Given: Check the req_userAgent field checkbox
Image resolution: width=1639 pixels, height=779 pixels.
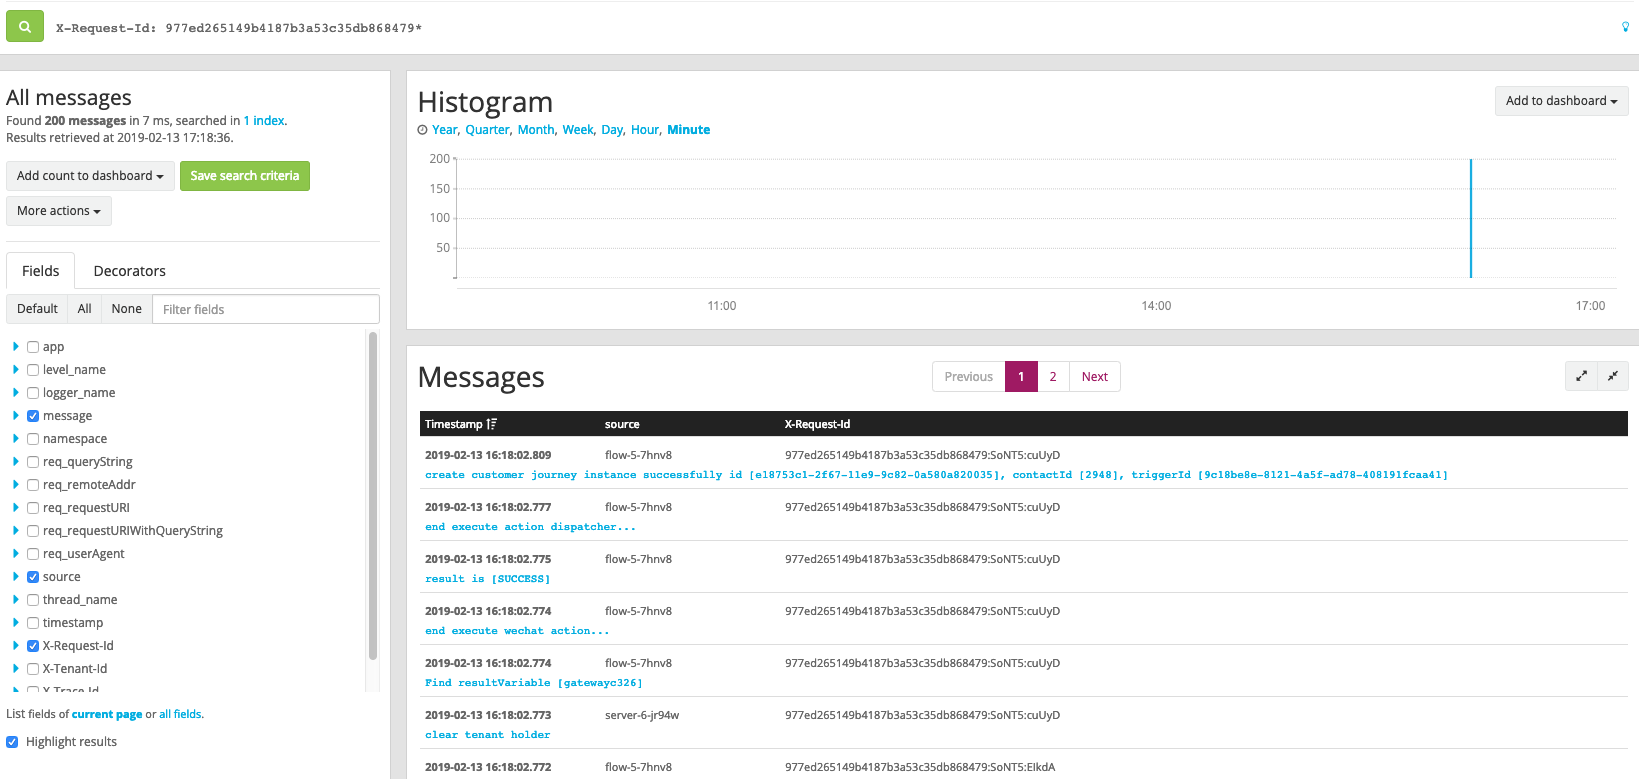Looking at the screenshot, I should 33,554.
